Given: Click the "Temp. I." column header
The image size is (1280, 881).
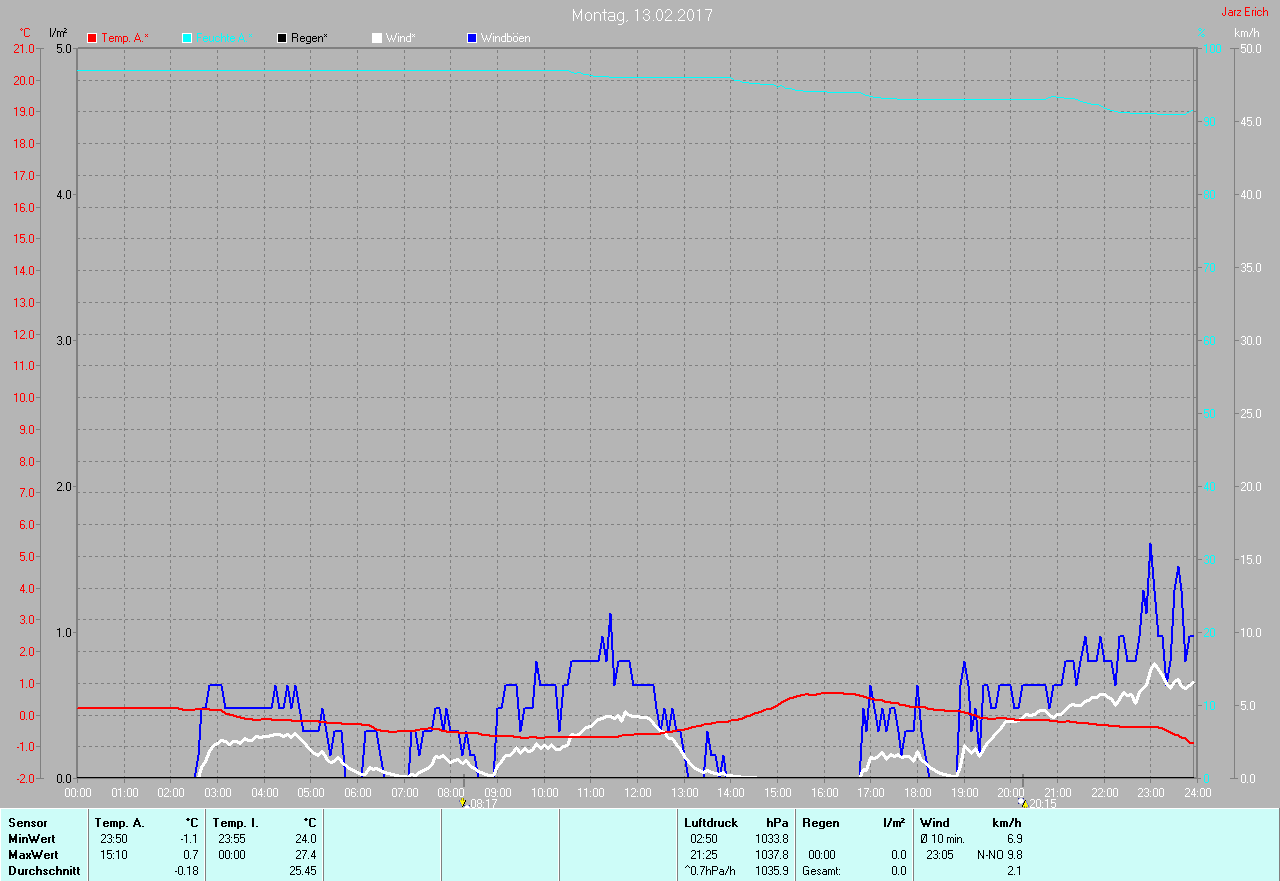Looking at the screenshot, I should pyautogui.click(x=236, y=823).
